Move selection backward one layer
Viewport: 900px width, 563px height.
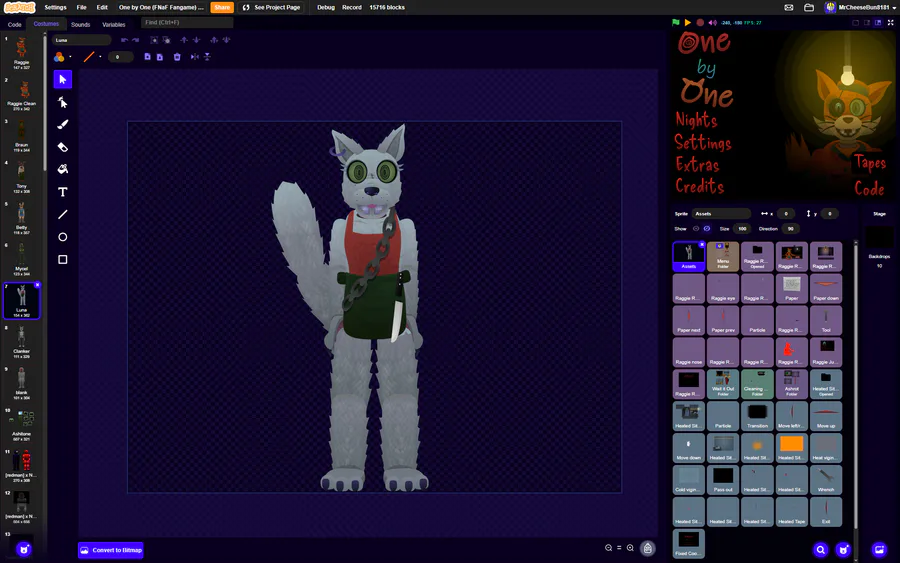[196, 40]
